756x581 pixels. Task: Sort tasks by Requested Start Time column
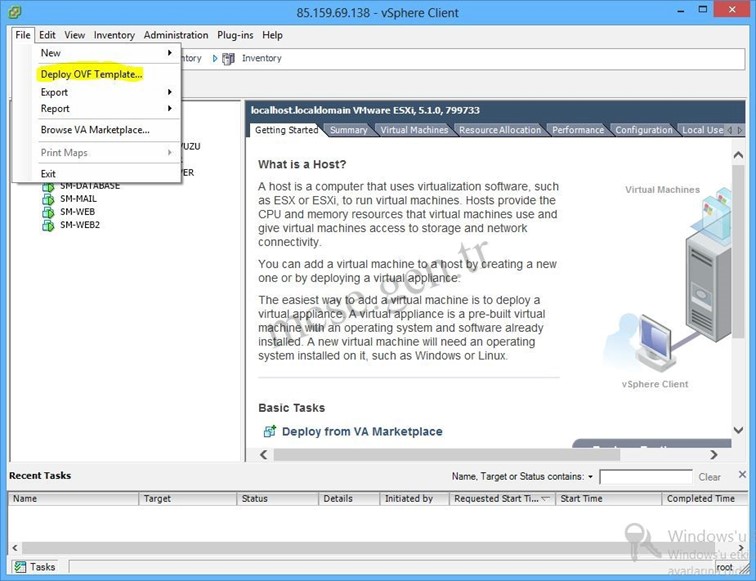coord(502,499)
